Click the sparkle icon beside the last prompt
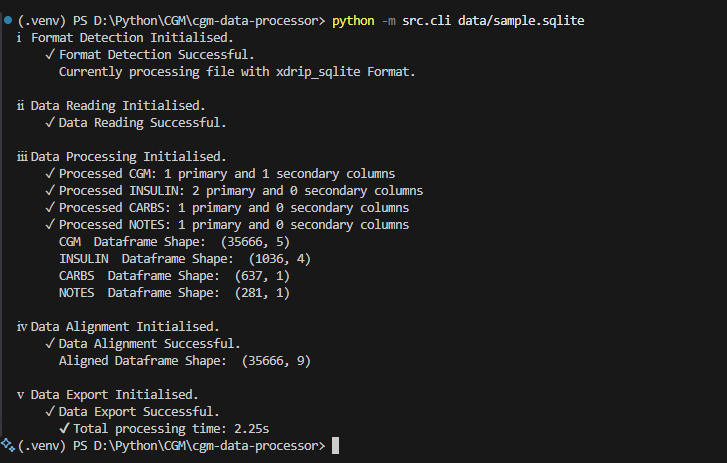This screenshot has width=727, height=463. pos(7,444)
